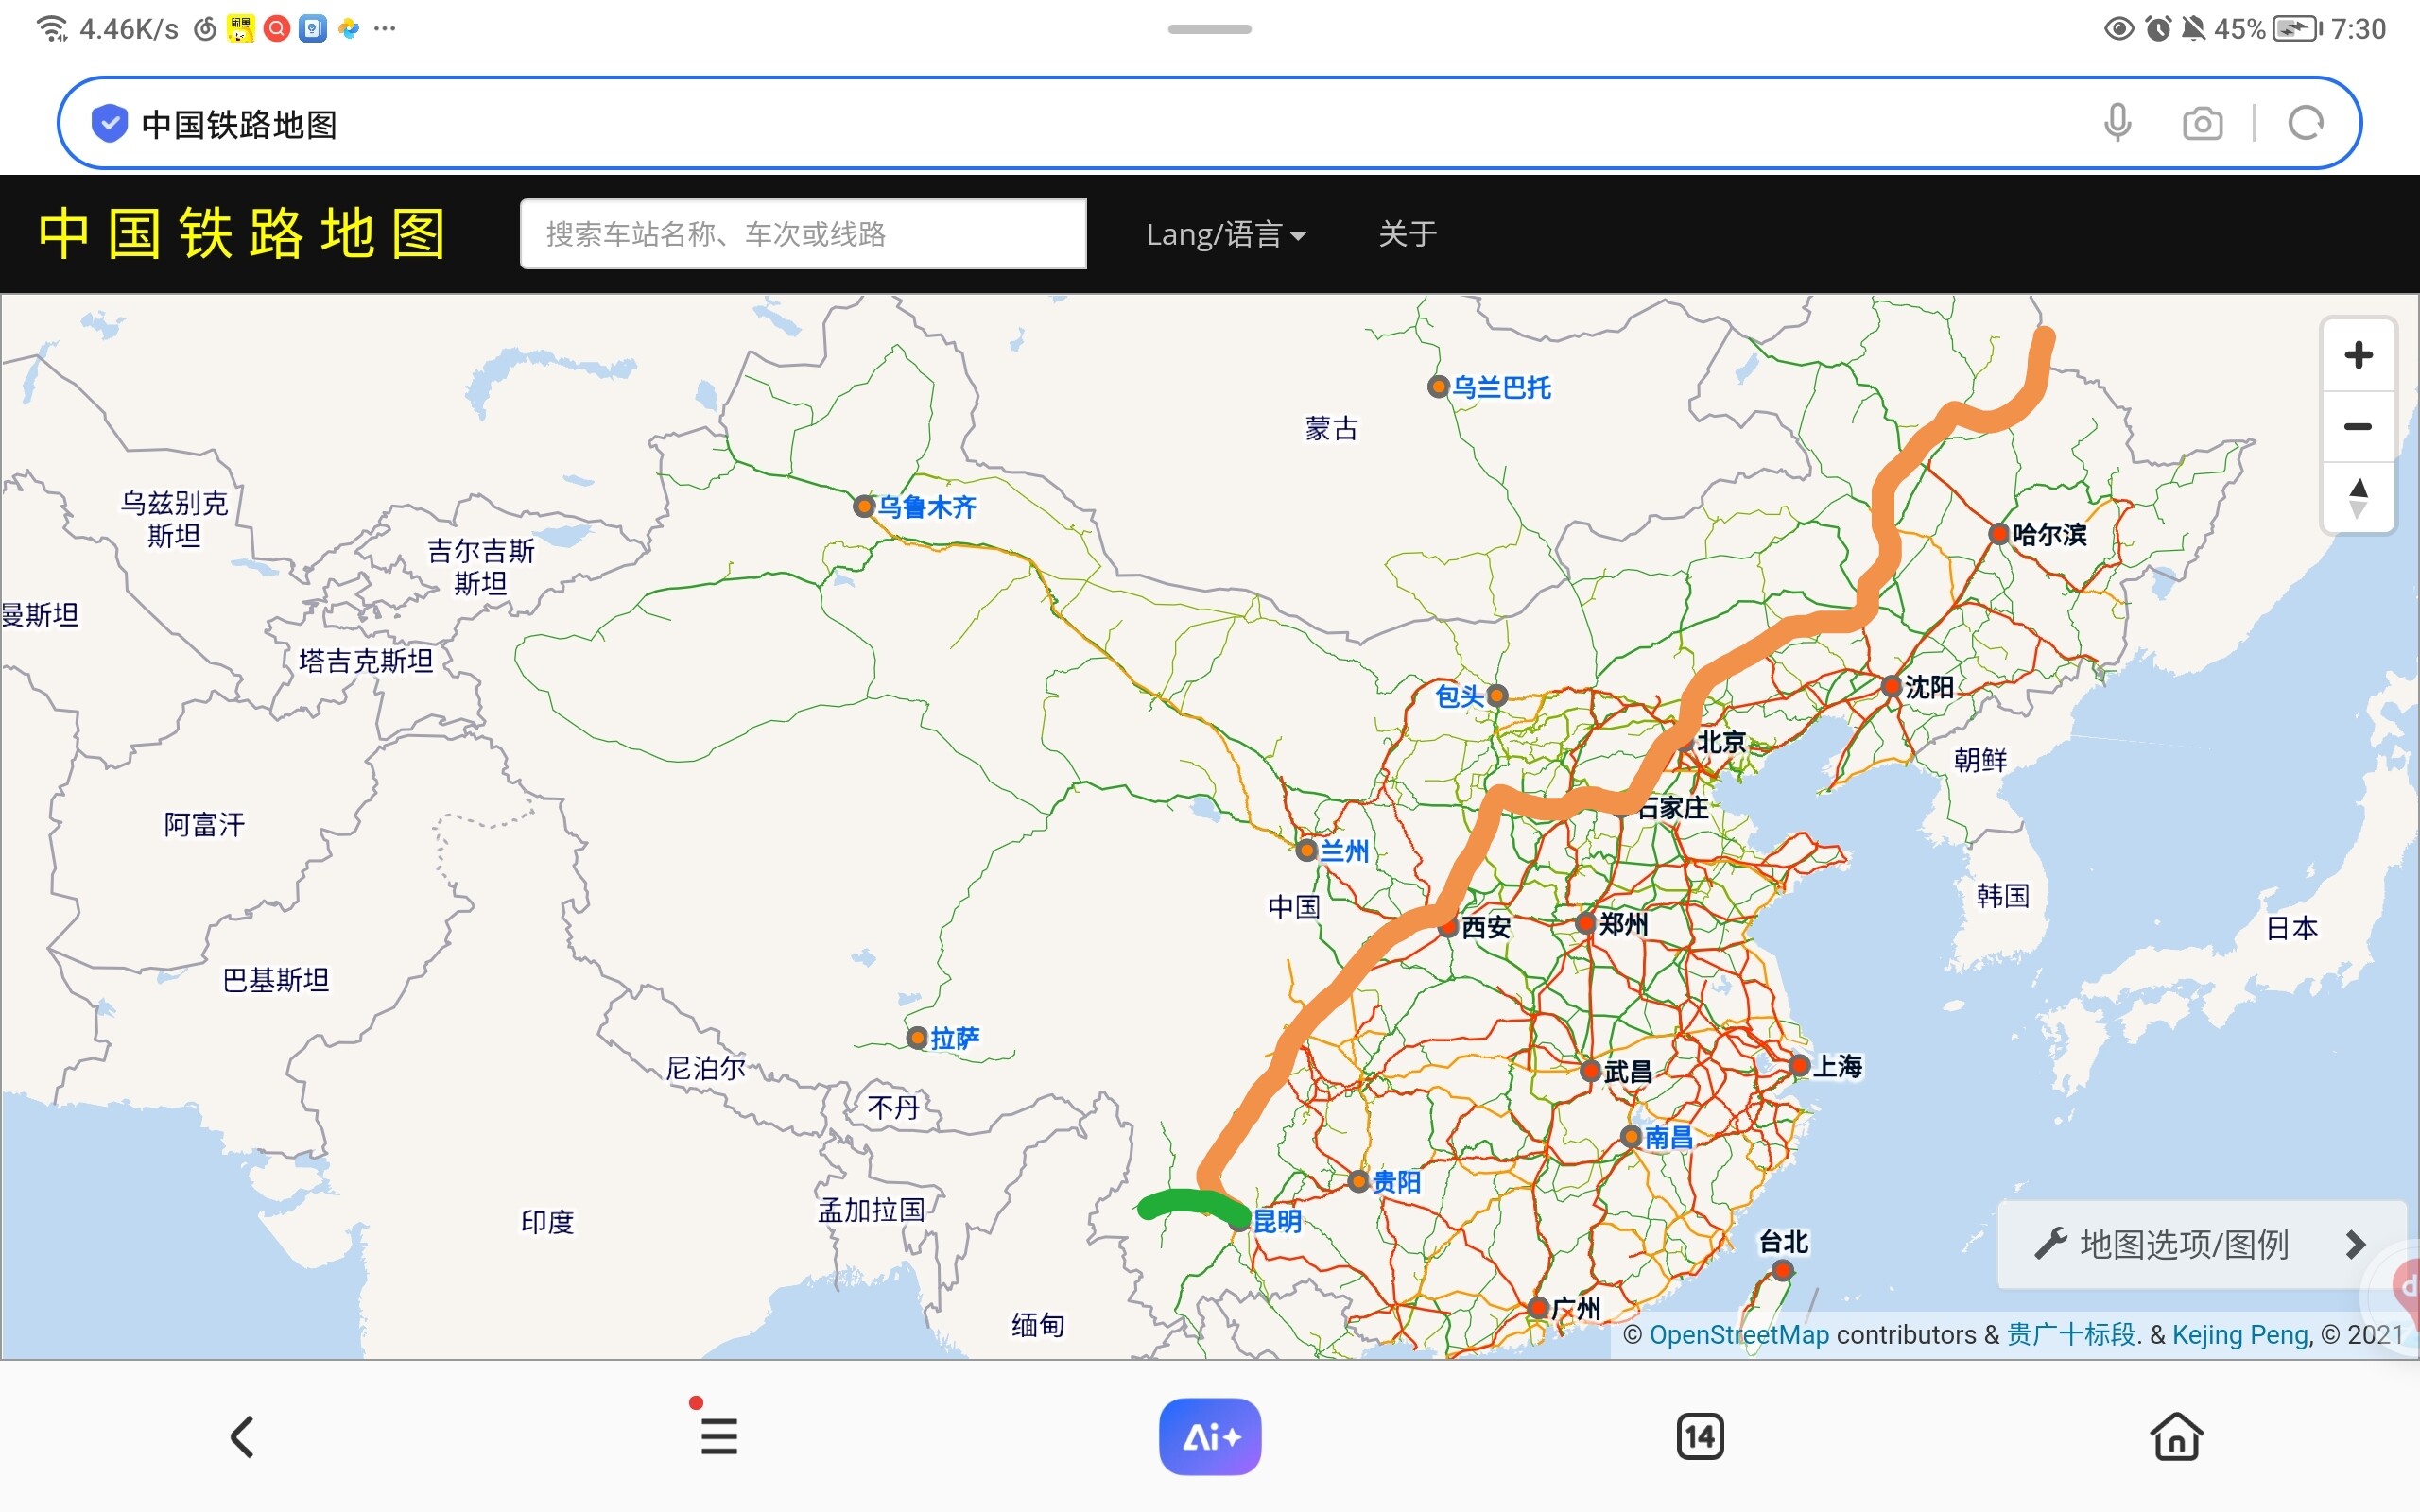The width and height of the screenshot is (2420, 1512).
Task: Go to browser home page
Action: pyautogui.click(x=2176, y=1436)
